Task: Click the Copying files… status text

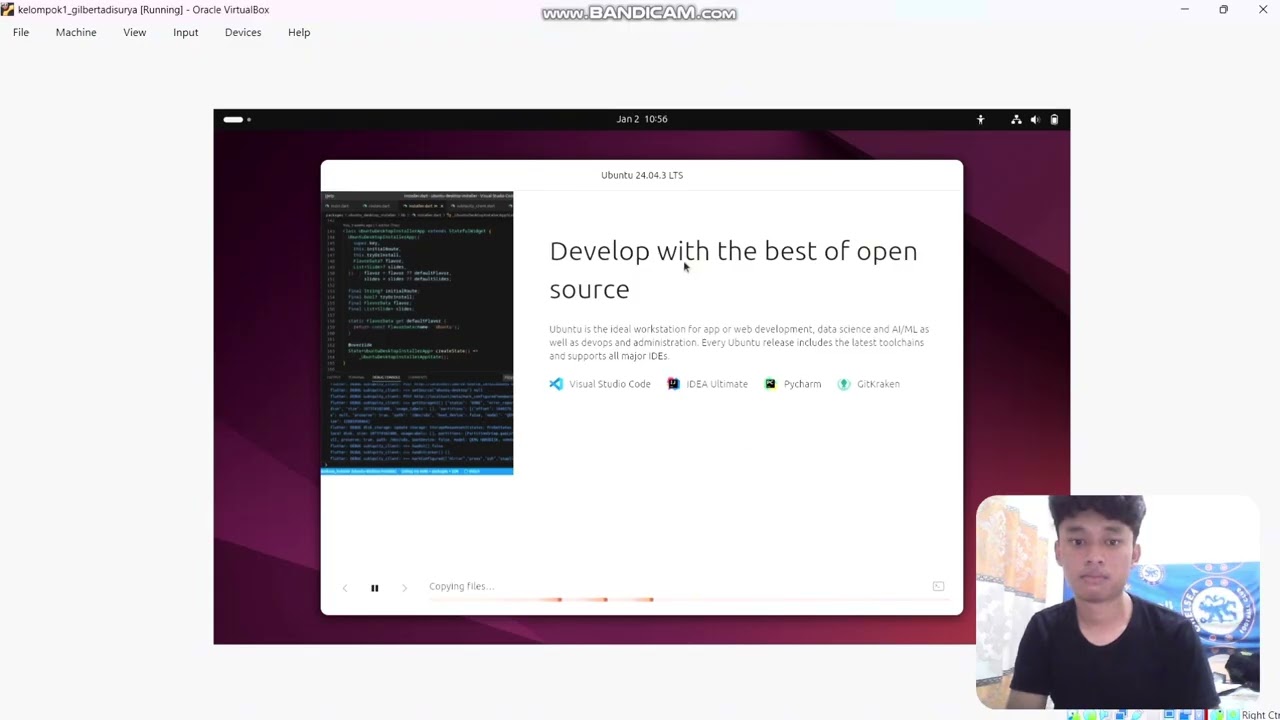Action: [461, 586]
